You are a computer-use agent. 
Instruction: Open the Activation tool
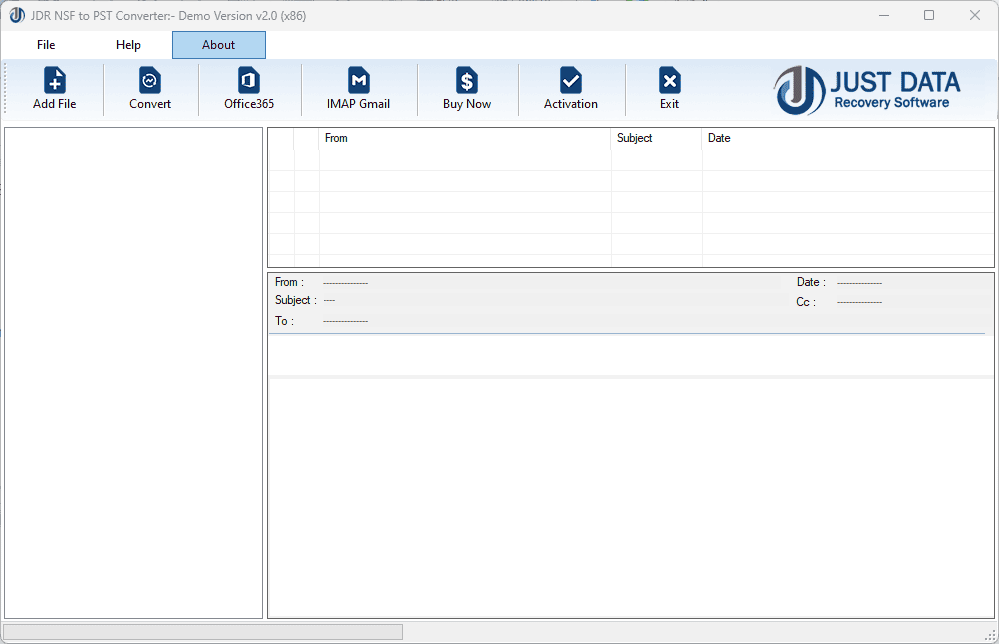(x=570, y=88)
